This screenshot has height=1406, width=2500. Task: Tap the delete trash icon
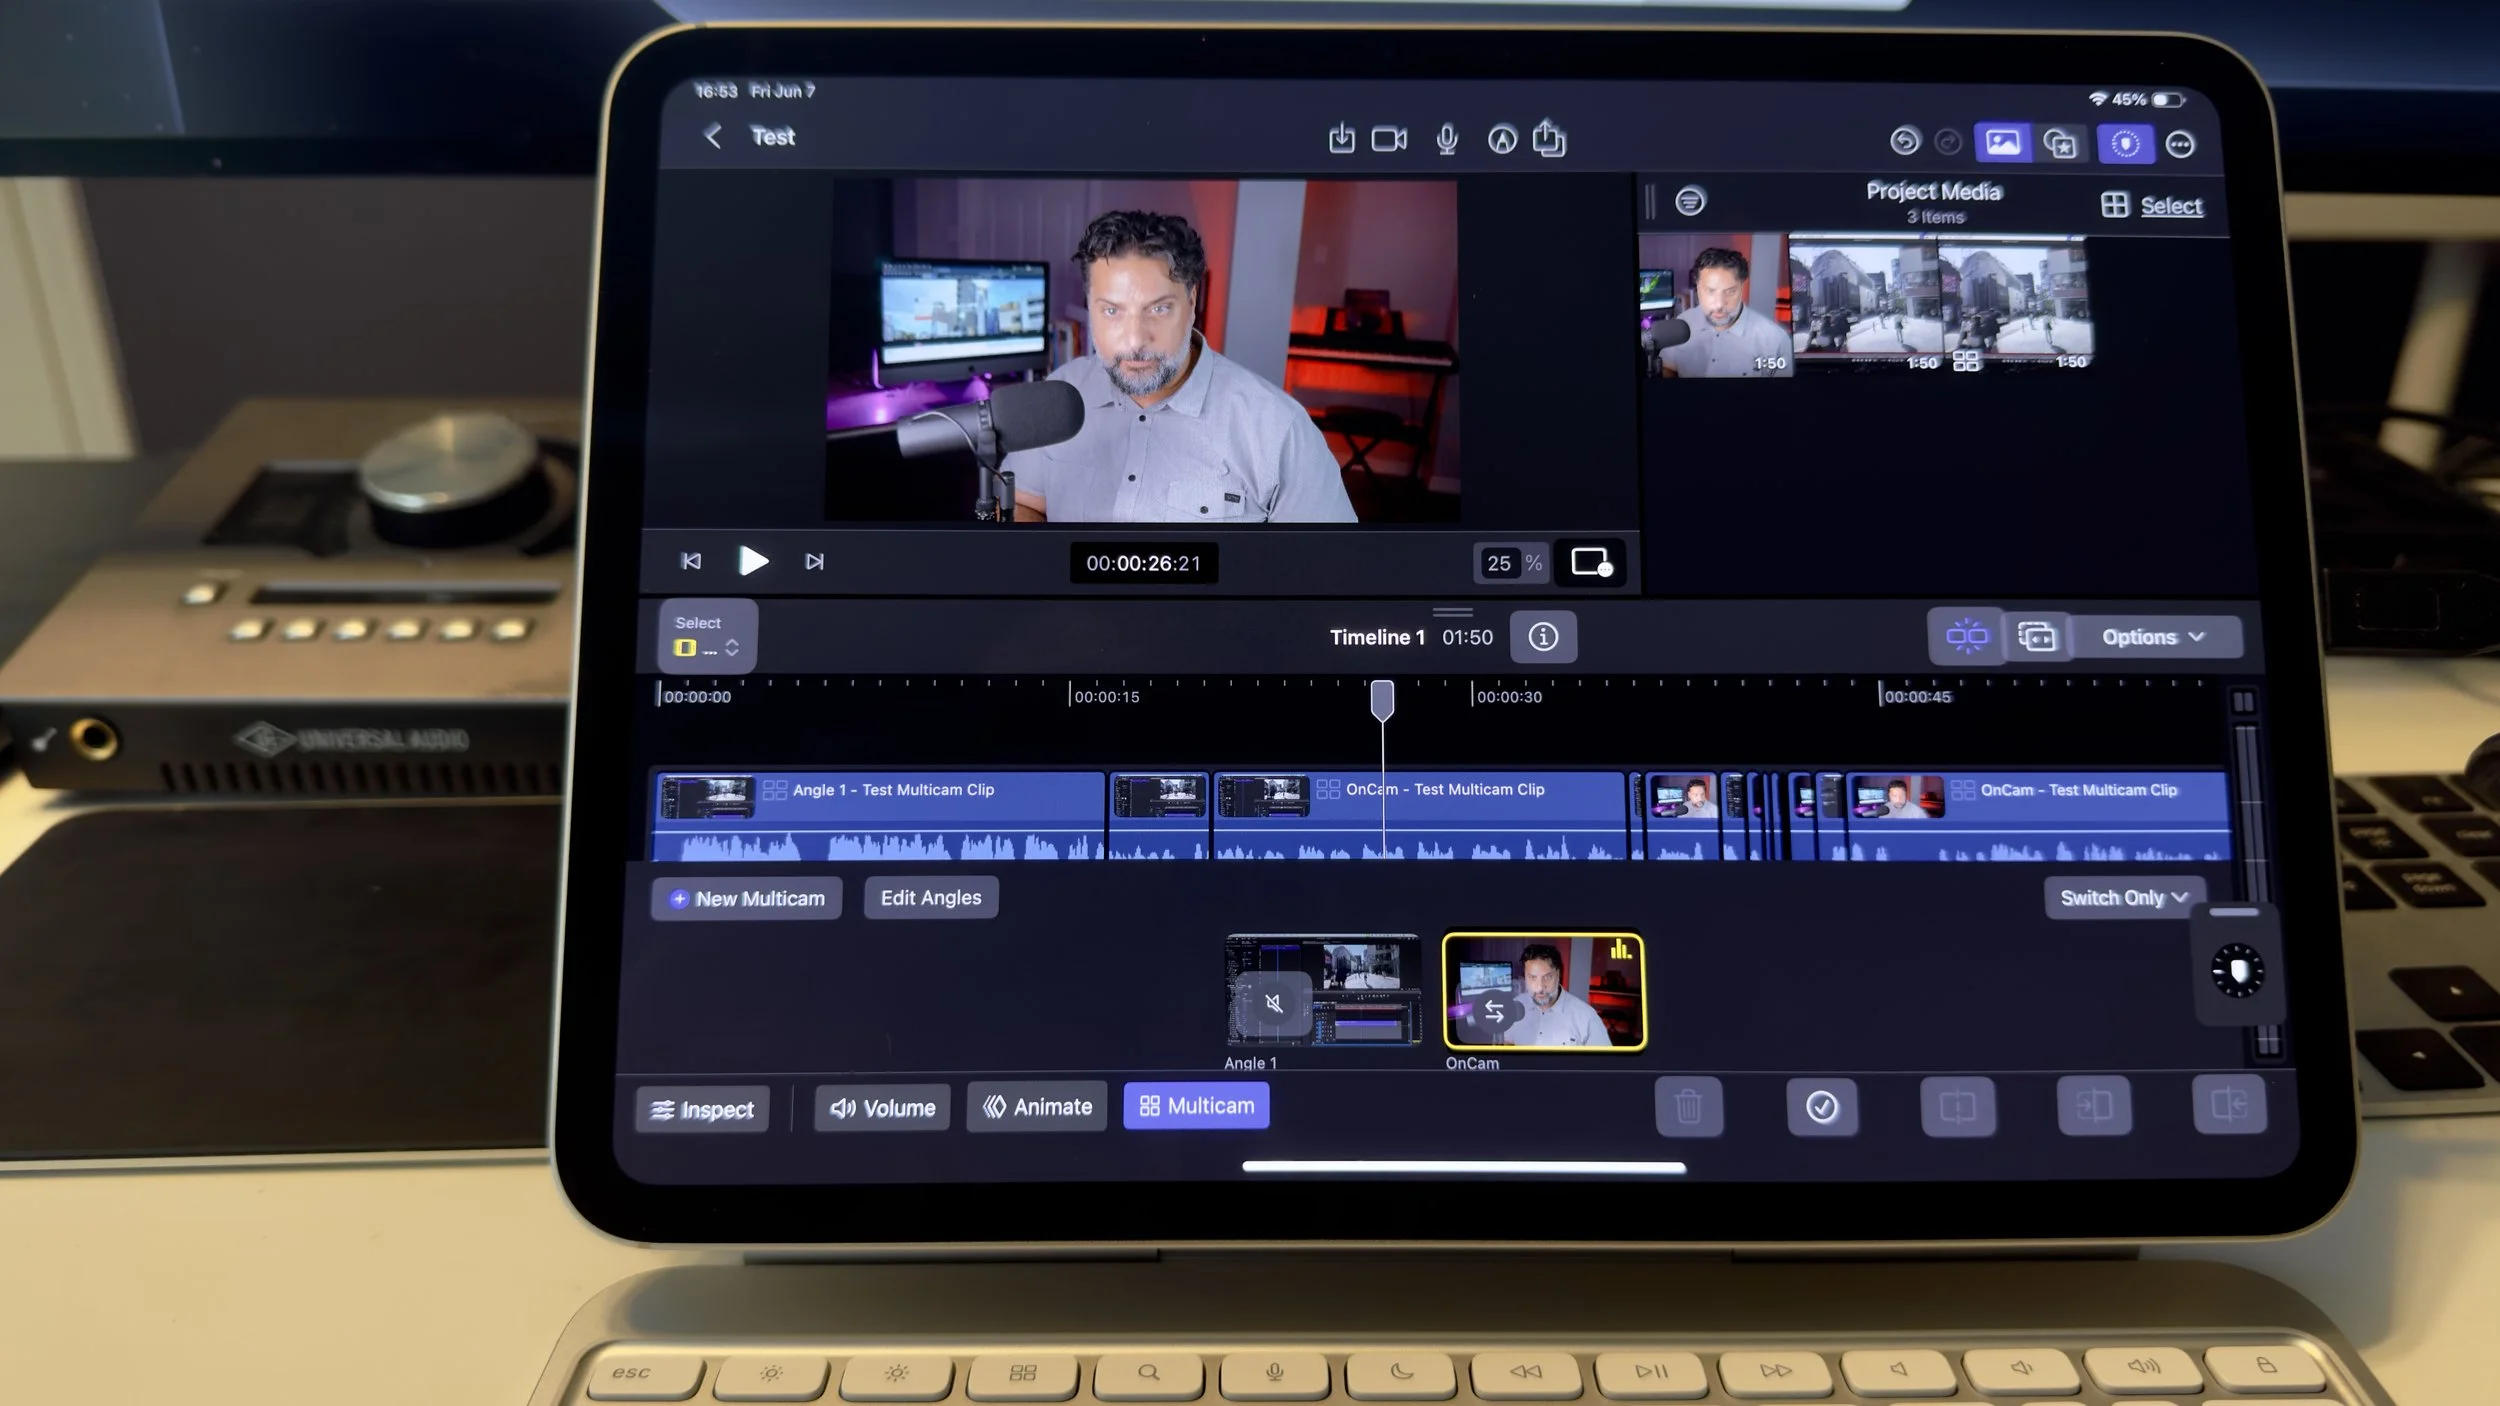coord(1688,1106)
